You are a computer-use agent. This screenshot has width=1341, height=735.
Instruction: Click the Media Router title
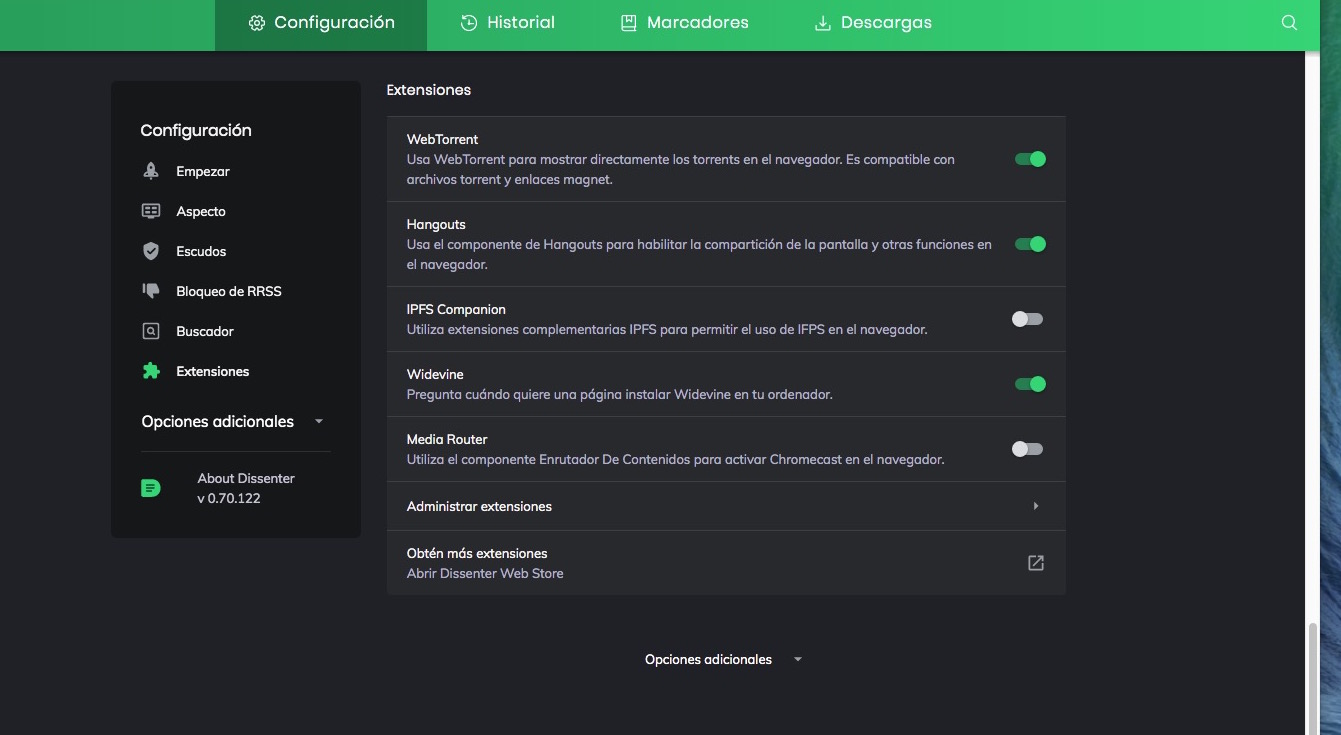447,439
